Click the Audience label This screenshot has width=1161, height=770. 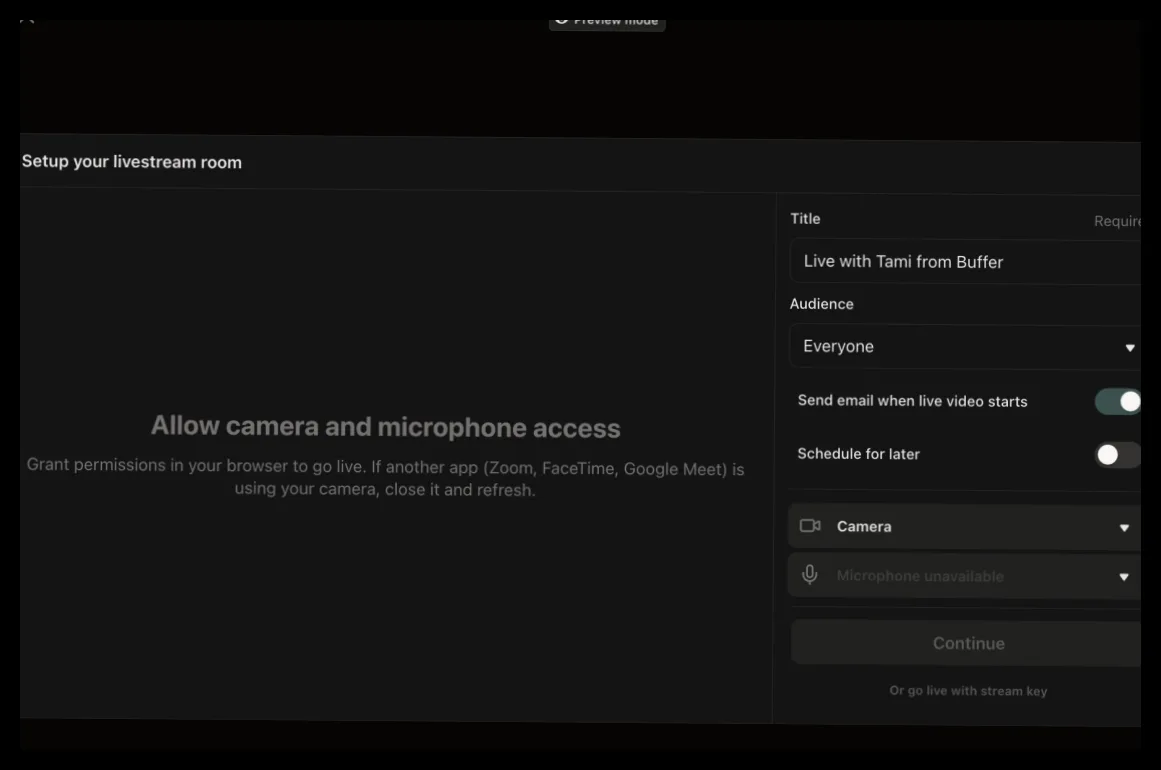(822, 304)
